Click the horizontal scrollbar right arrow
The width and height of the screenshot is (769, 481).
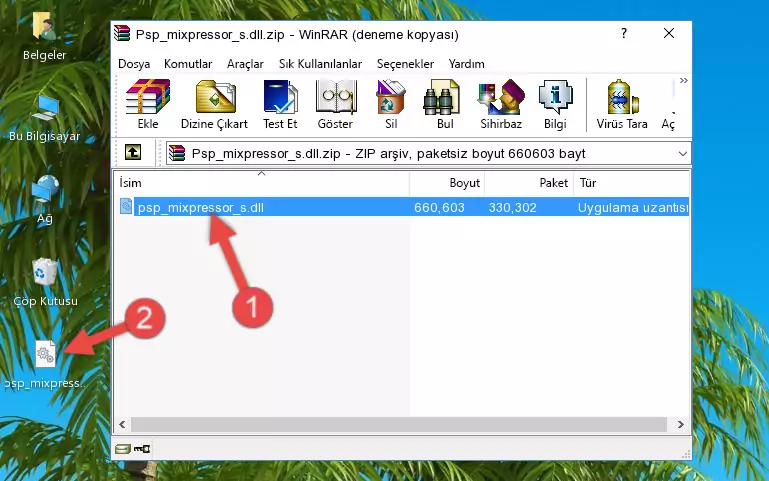(680, 425)
